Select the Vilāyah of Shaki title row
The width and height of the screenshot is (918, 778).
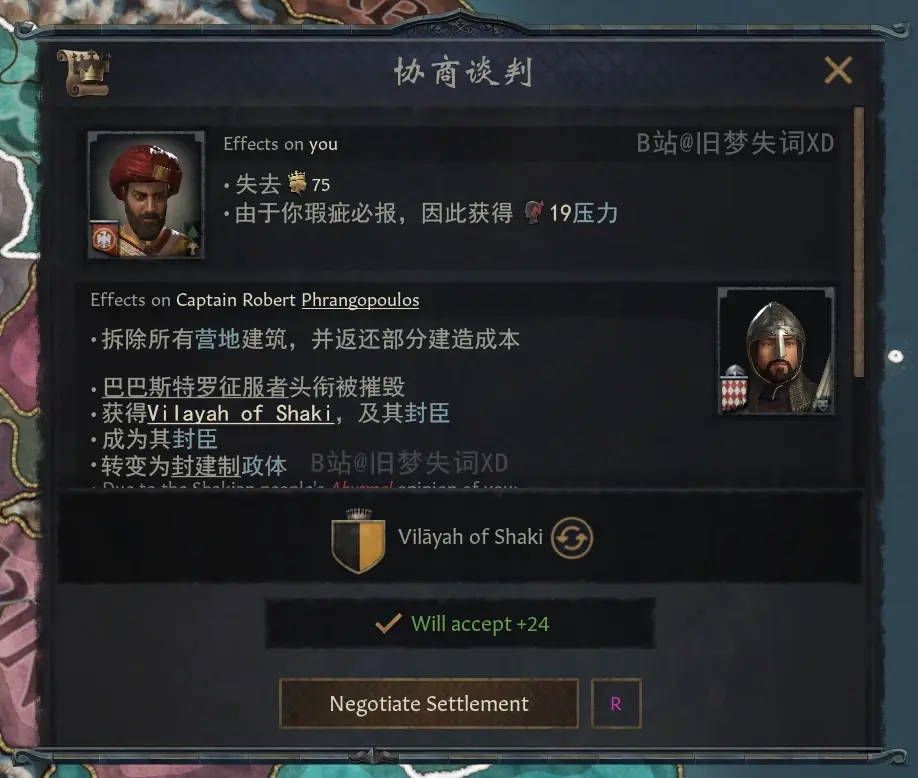460,537
